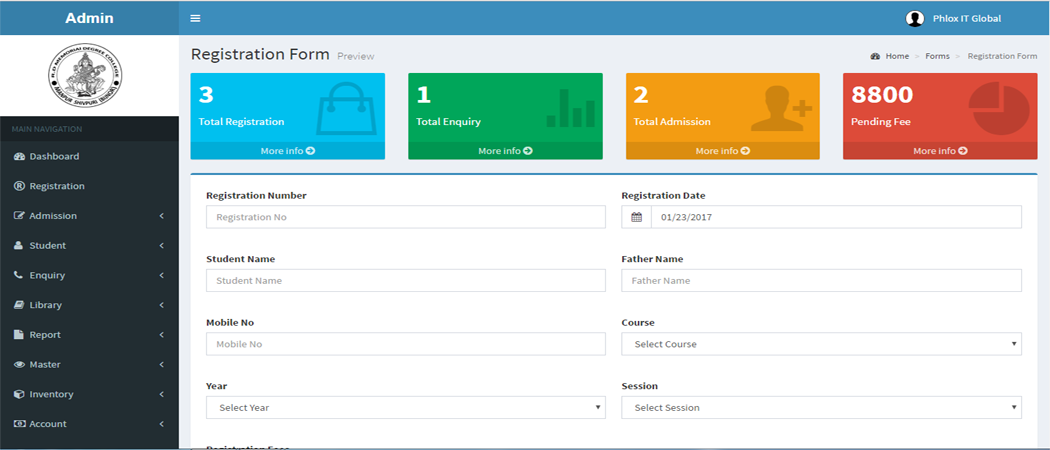Focus the Mobile No text field

pyautogui.click(x=405, y=344)
